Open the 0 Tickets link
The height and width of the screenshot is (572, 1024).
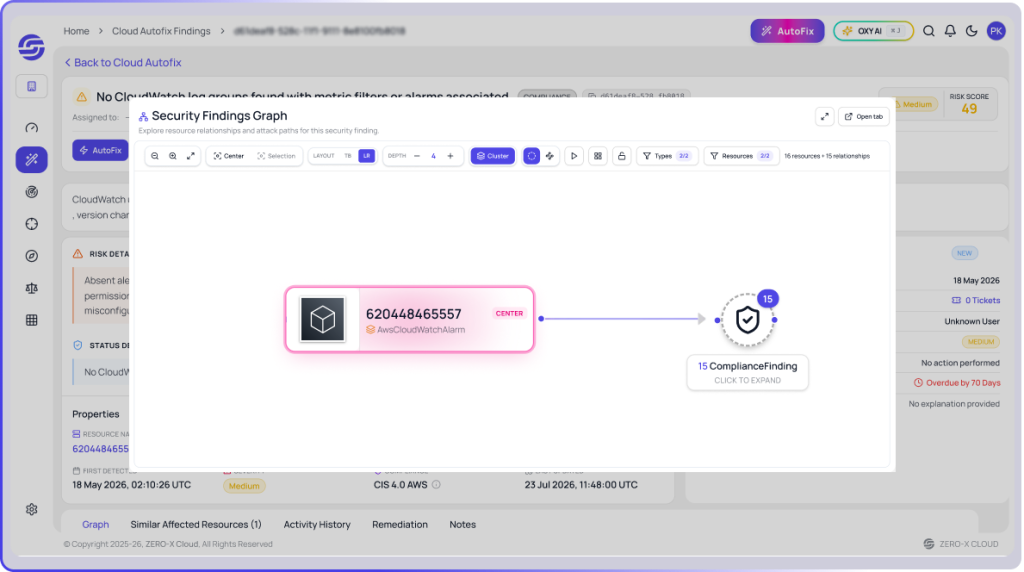[976, 300]
